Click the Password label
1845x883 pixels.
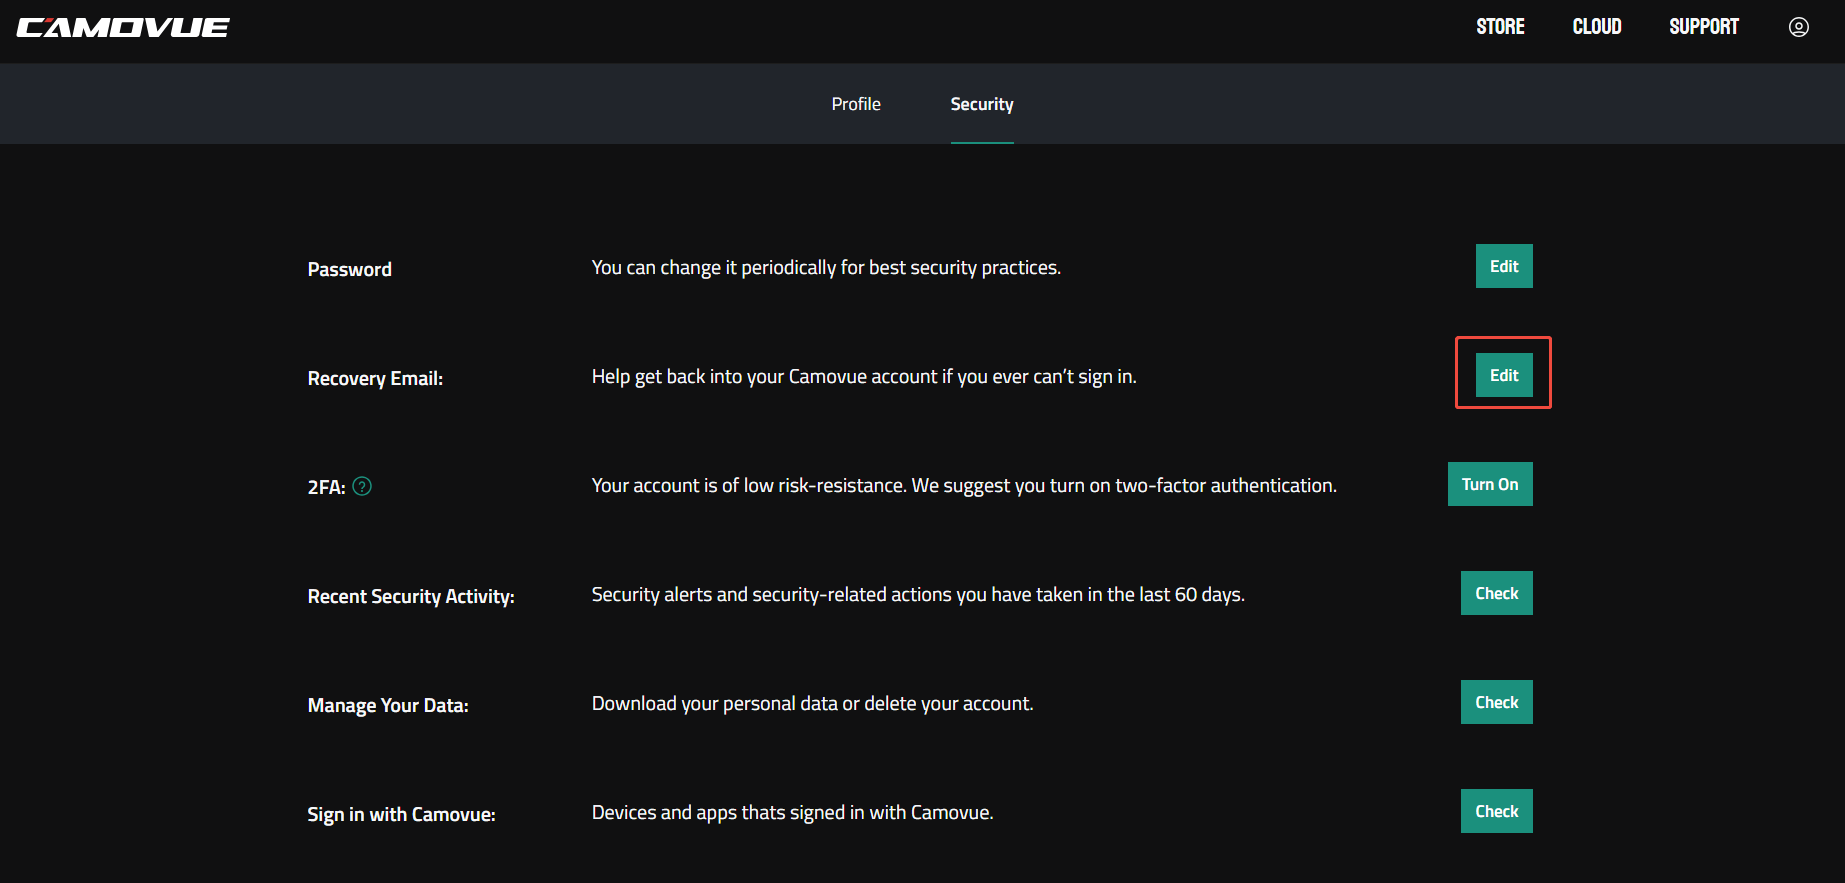349,269
